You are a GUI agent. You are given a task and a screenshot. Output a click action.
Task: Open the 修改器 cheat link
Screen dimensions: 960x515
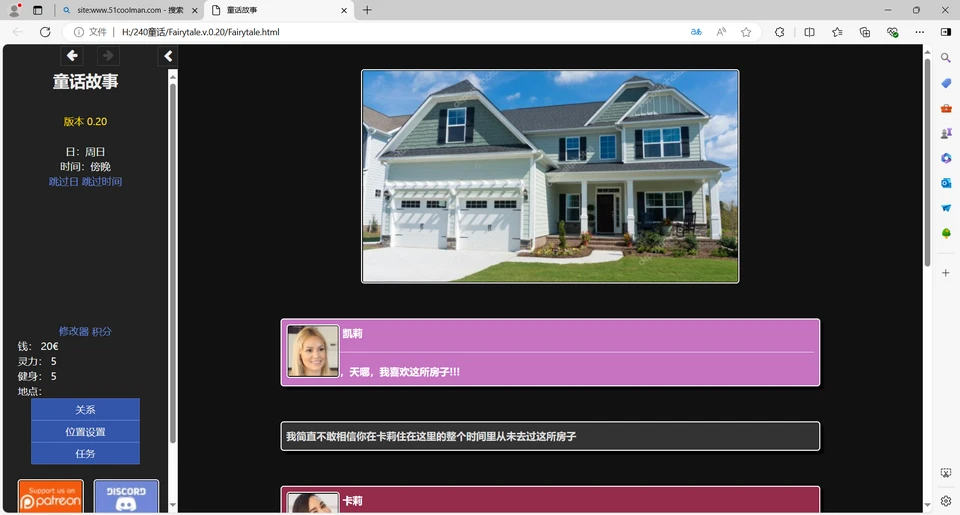73,331
